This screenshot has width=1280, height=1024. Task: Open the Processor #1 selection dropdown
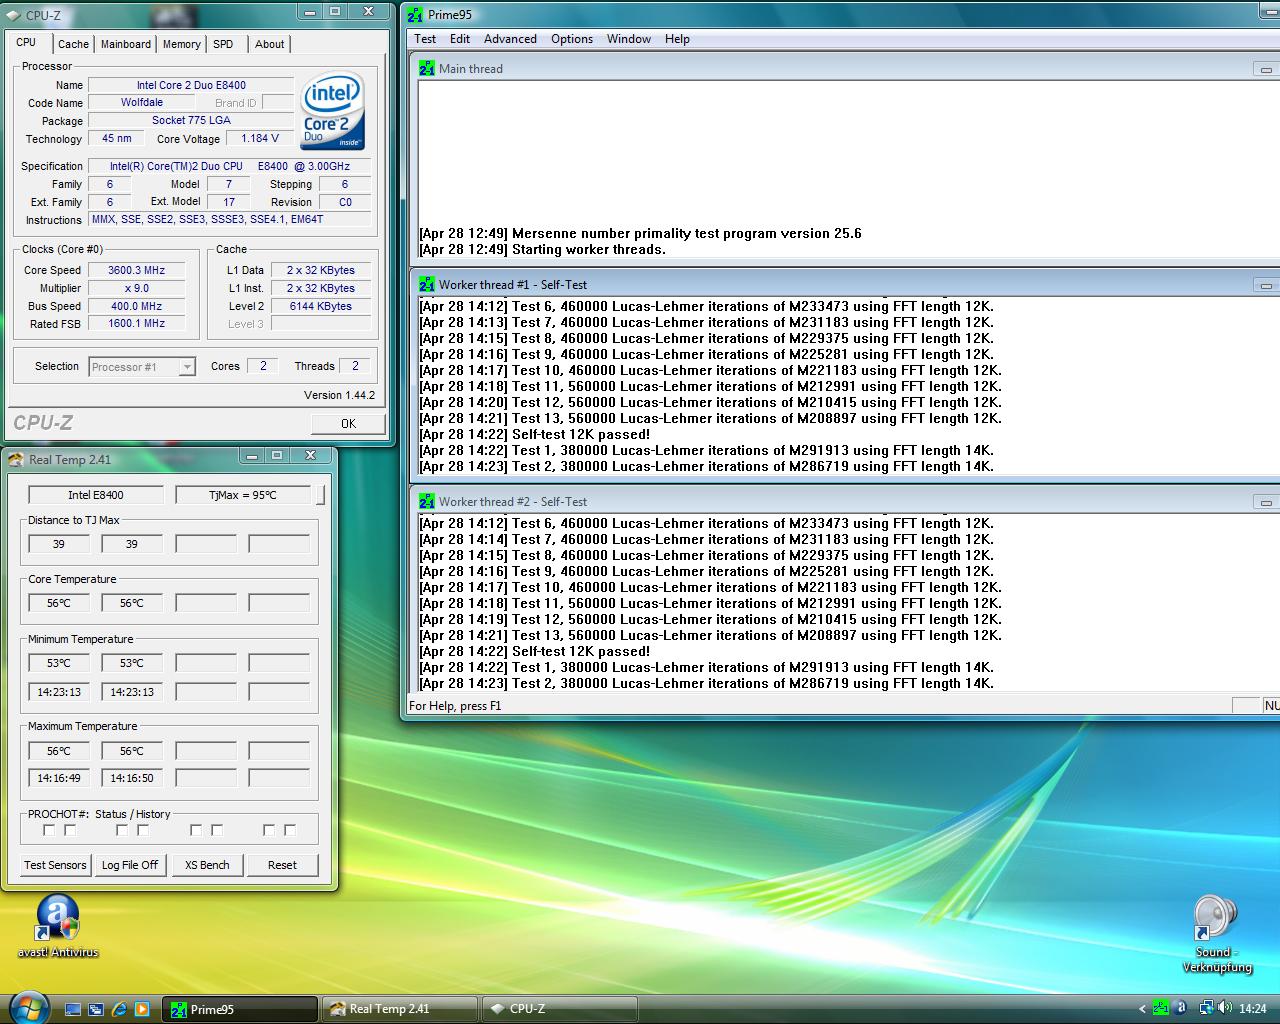(187, 367)
